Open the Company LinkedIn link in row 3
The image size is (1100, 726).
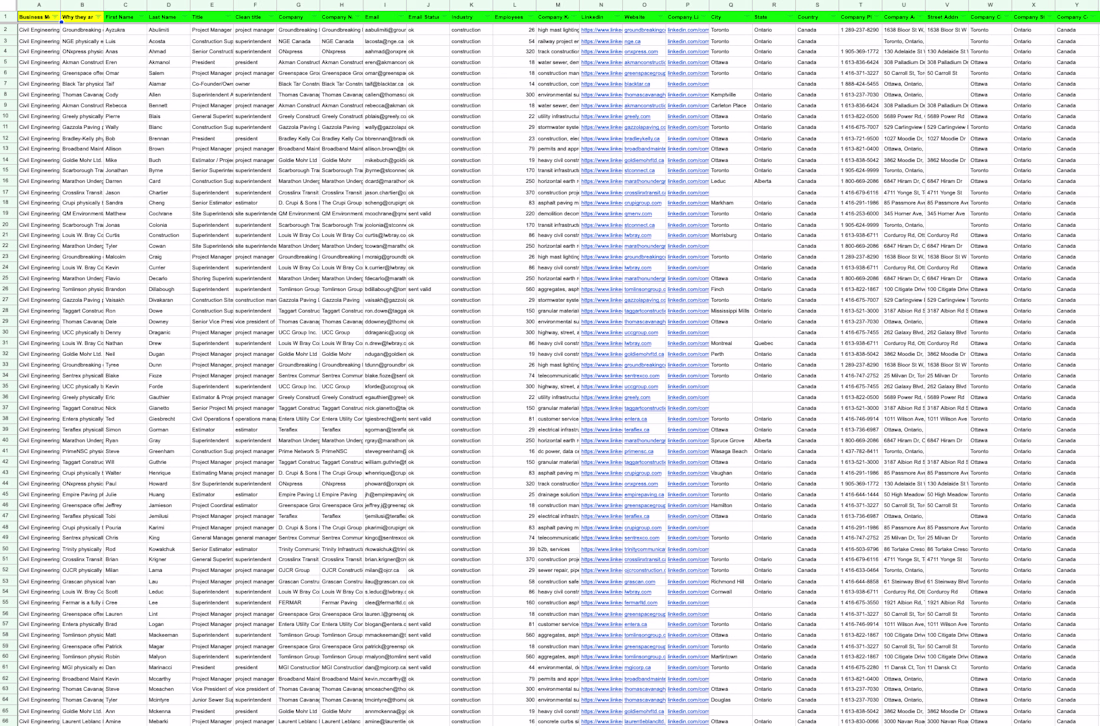[688, 41]
